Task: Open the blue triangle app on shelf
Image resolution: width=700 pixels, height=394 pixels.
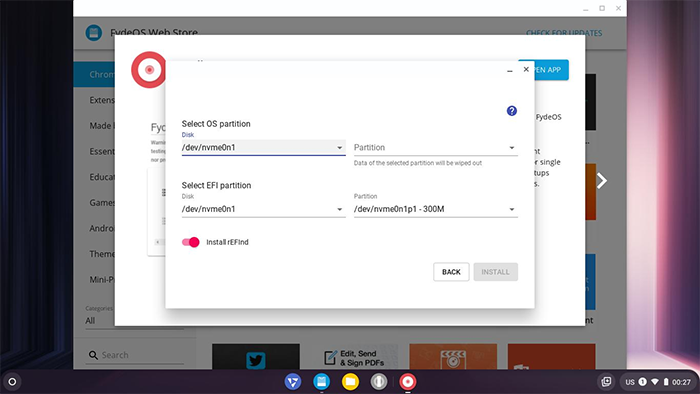Action: pos(293,382)
